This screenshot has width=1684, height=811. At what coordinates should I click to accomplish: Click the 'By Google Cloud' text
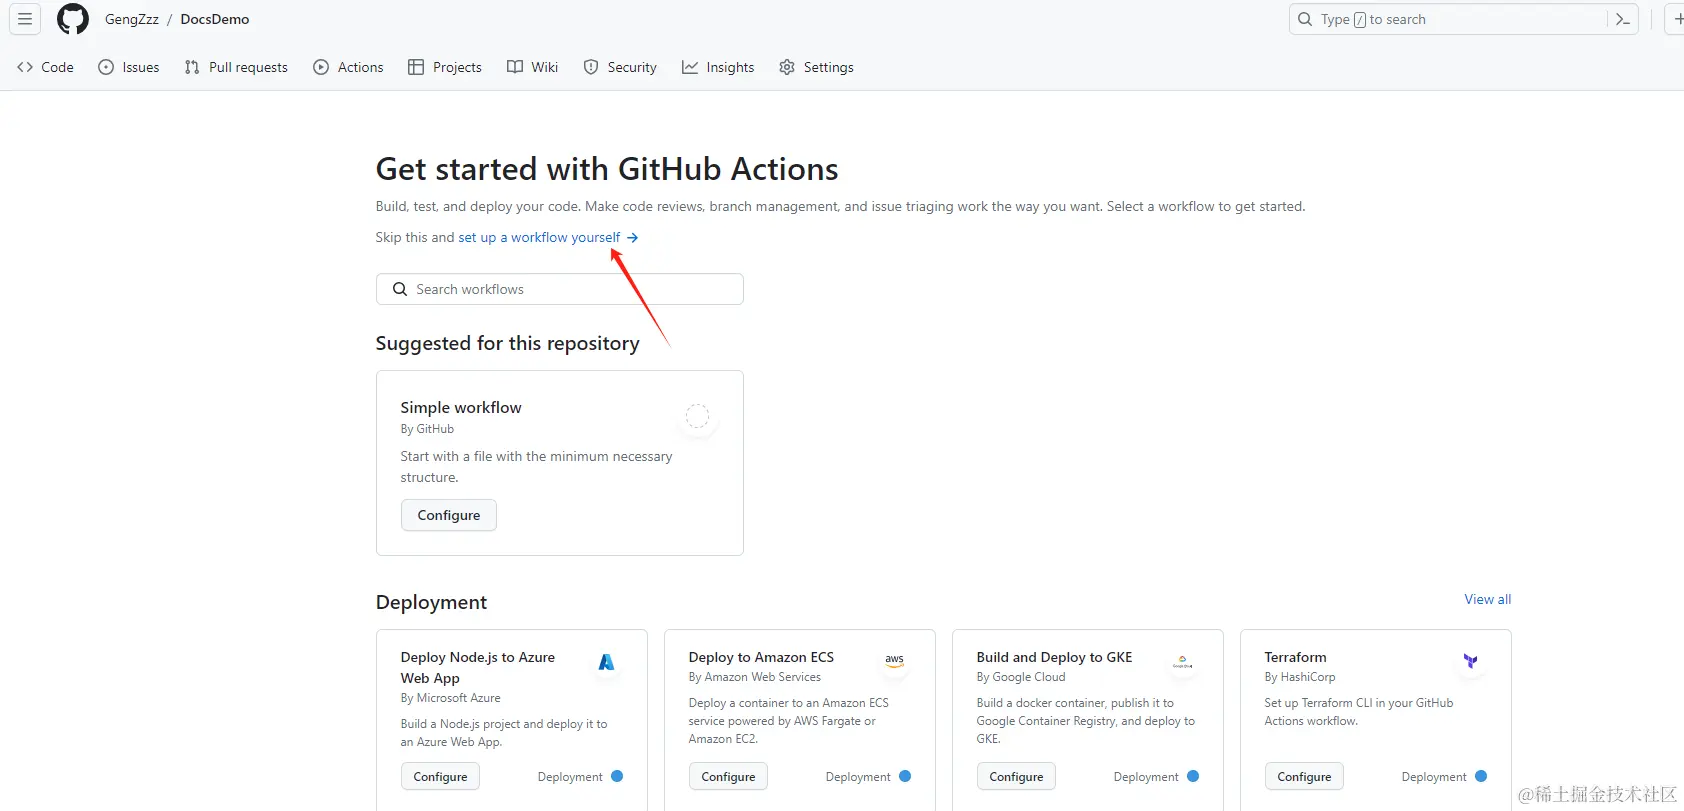(x=1021, y=677)
